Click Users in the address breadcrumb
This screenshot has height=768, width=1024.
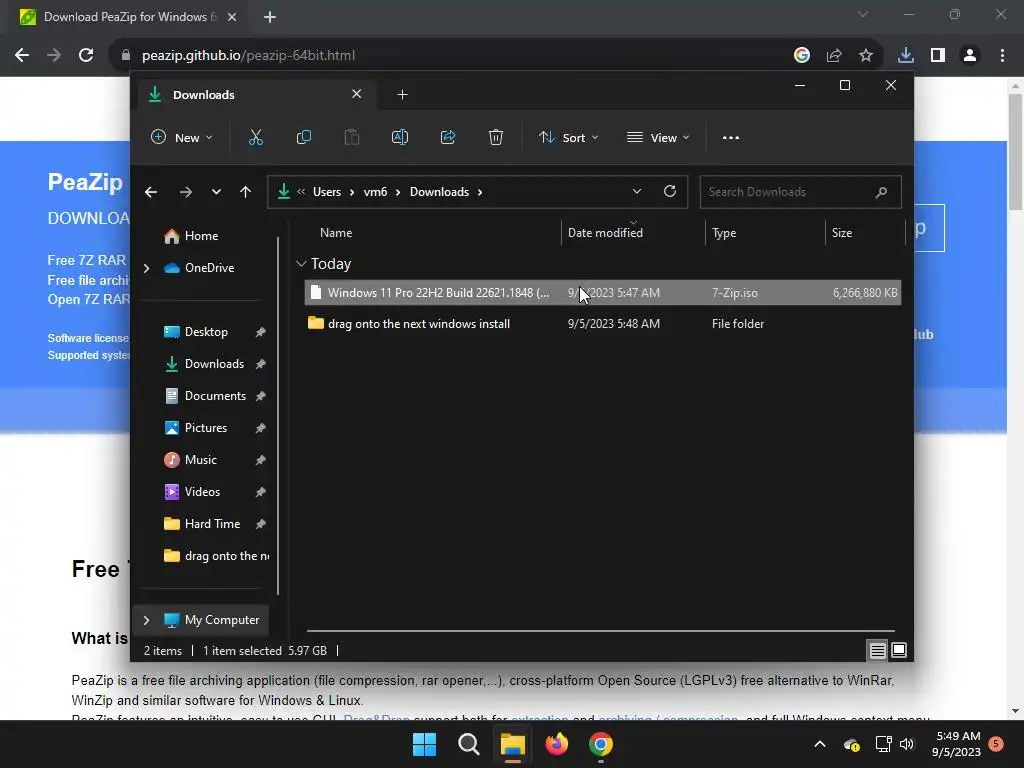click(x=327, y=192)
